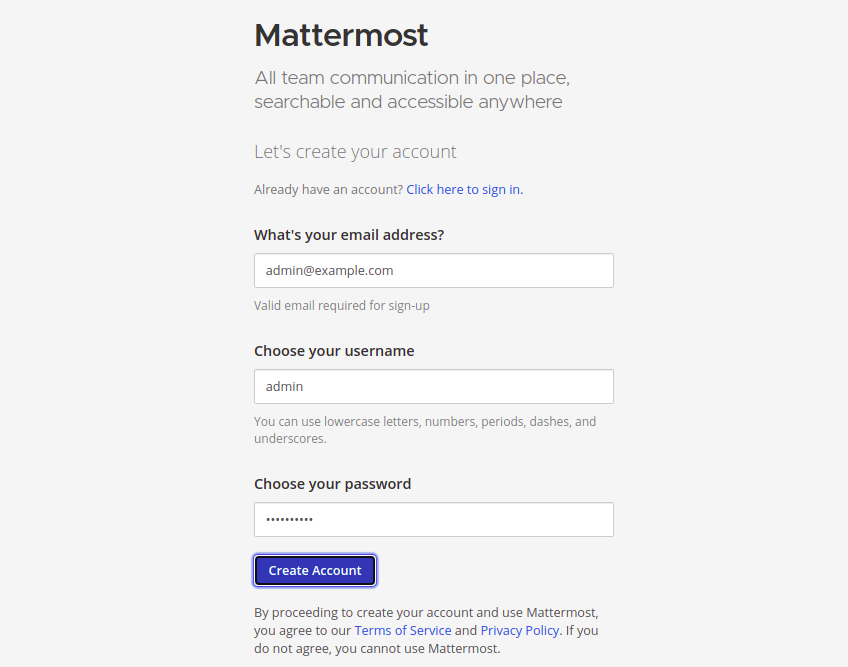Open the Privacy Policy link
The width and height of the screenshot is (848, 667).
pyautogui.click(x=520, y=630)
